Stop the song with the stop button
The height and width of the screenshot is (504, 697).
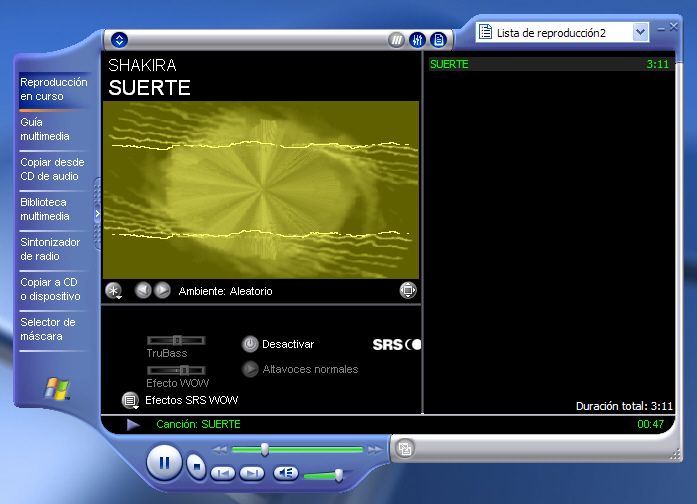(x=196, y=467)
